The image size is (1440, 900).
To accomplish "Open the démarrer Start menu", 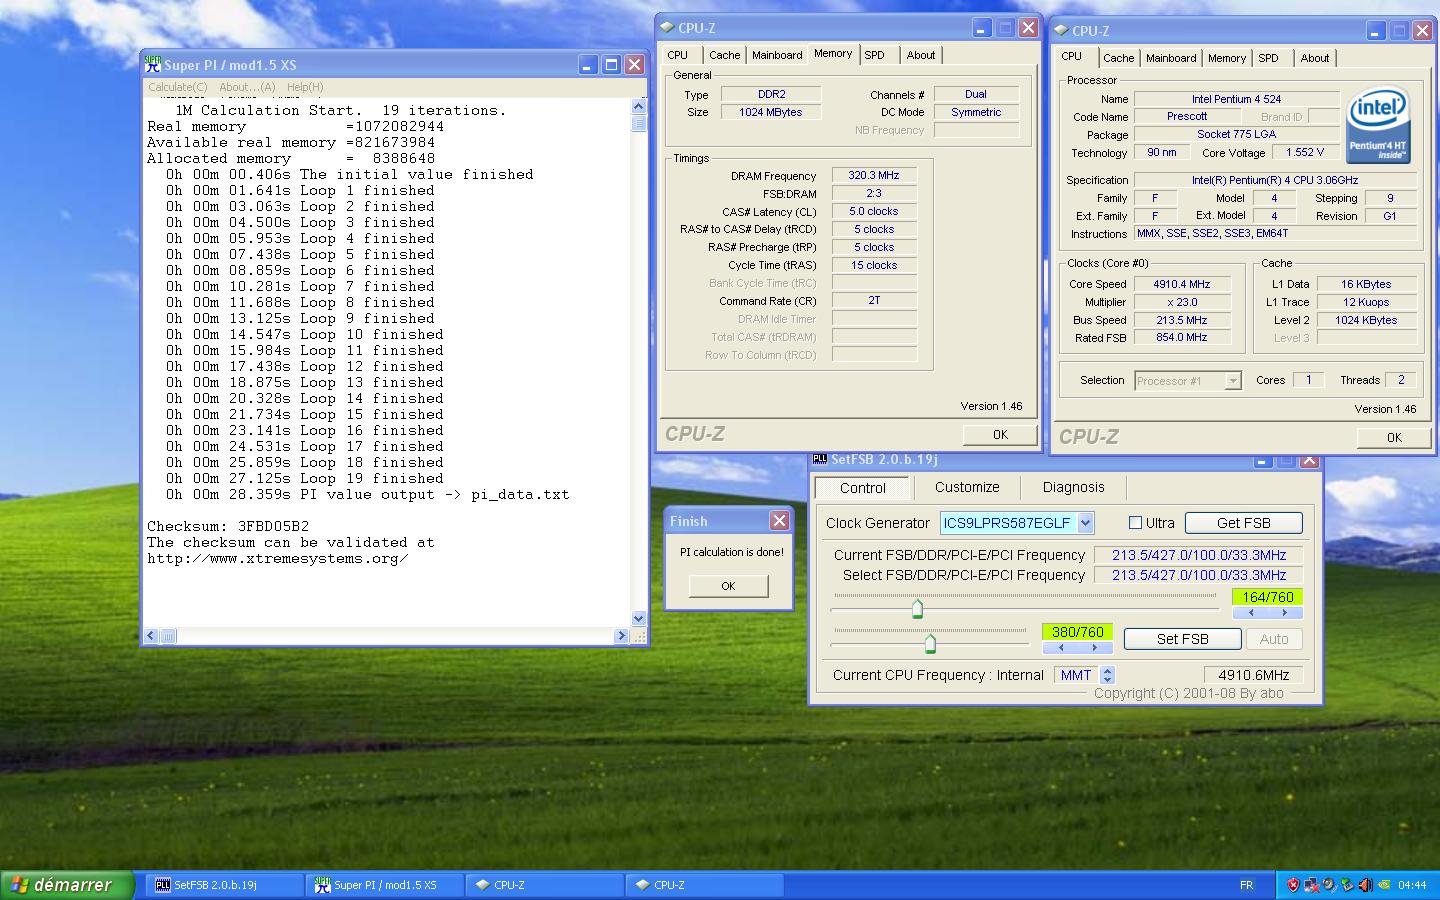I will coord(67,885).
